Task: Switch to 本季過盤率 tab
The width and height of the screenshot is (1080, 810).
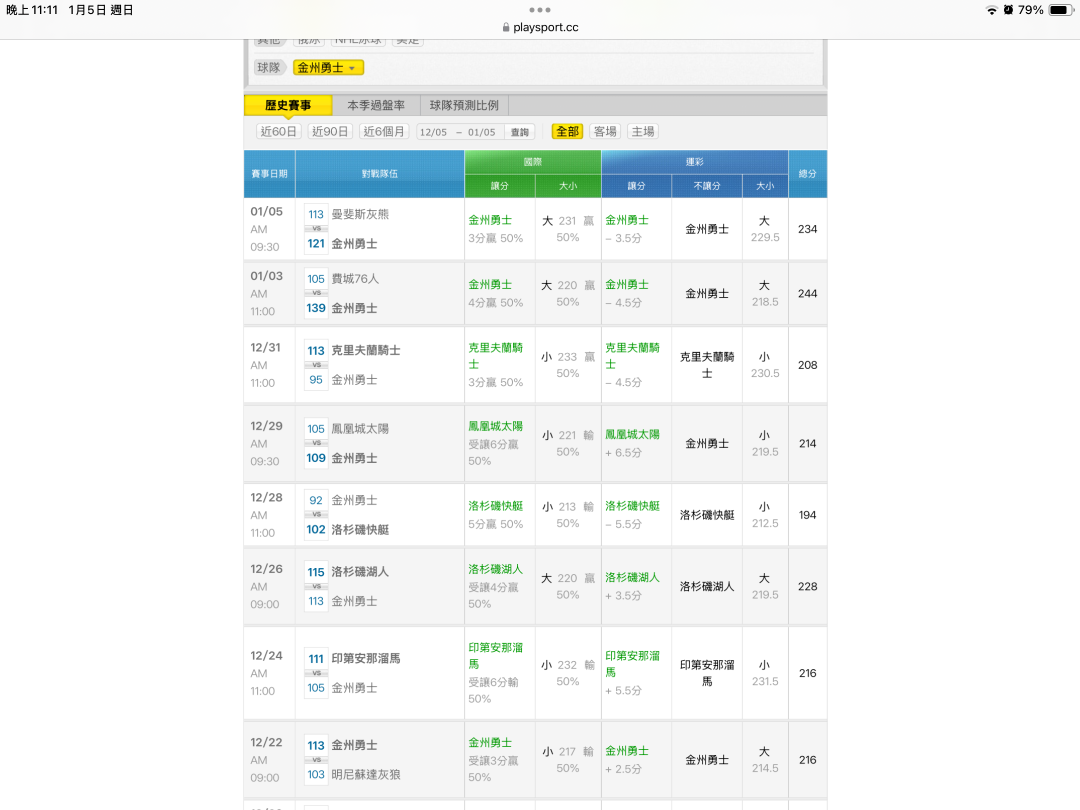Action: click(375, 105)
